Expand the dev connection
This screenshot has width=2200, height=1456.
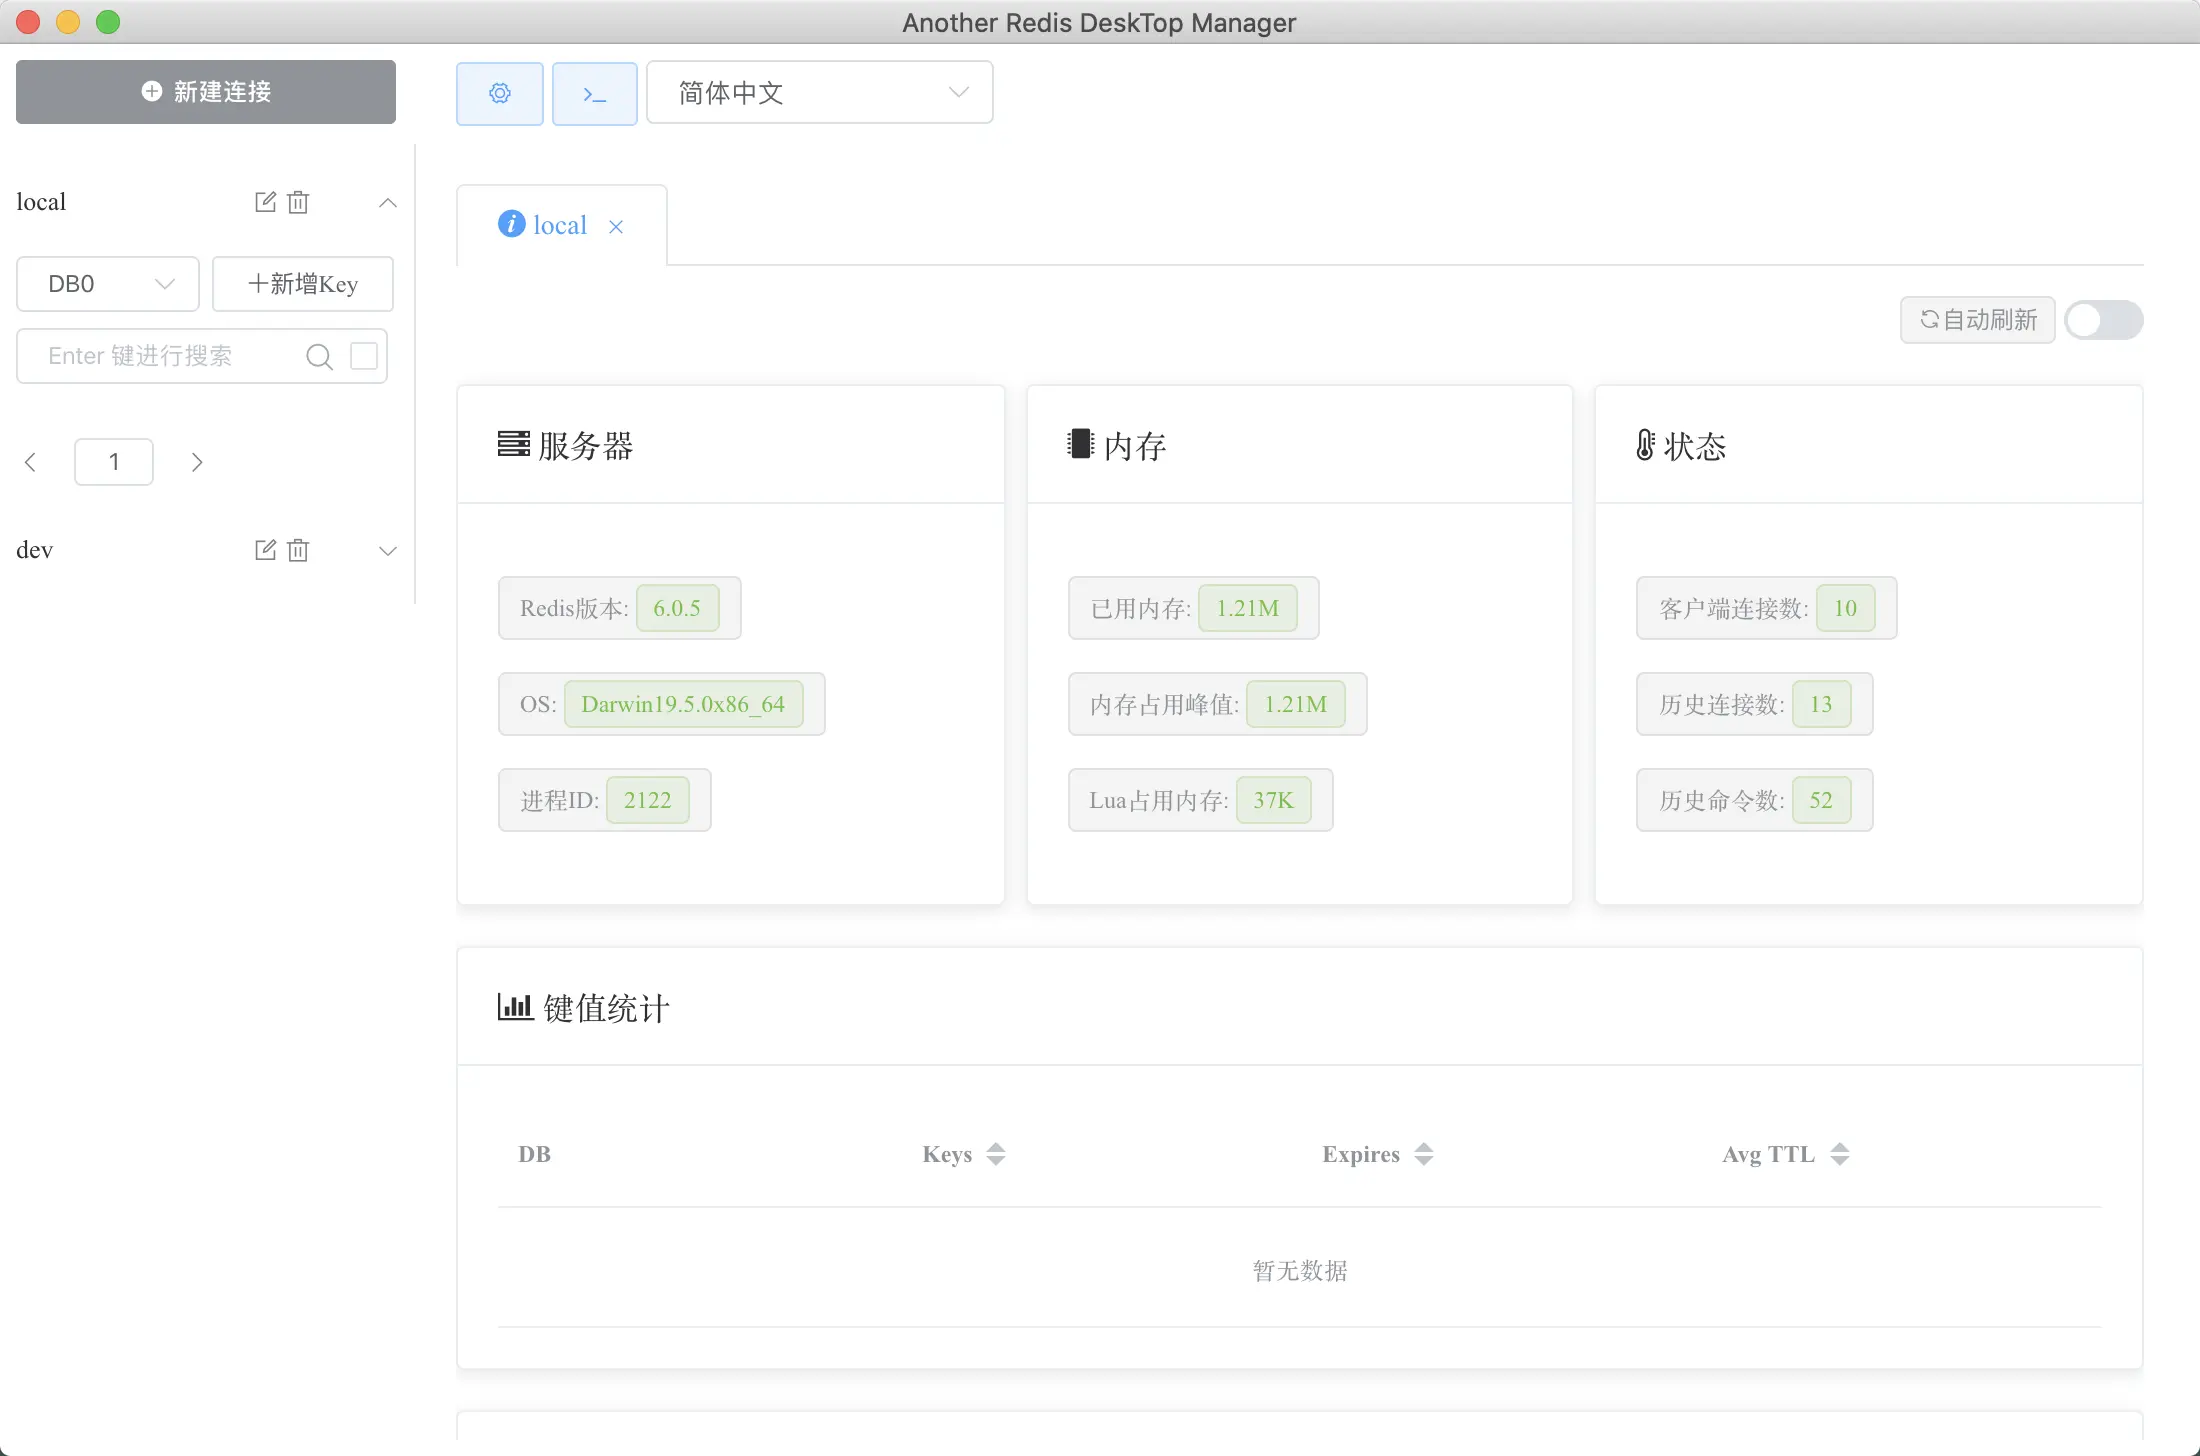pos(388,550)
